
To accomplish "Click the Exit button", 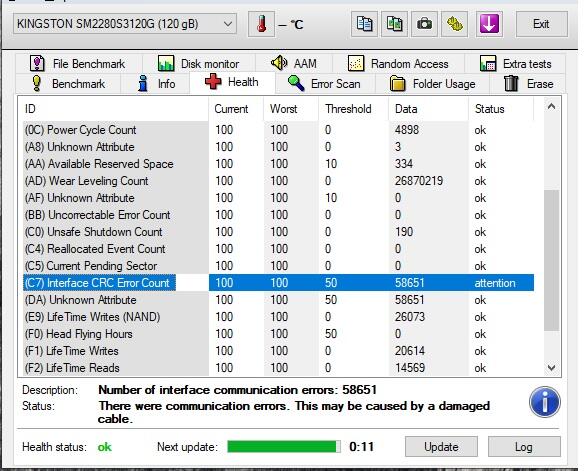I will point(541,24).
